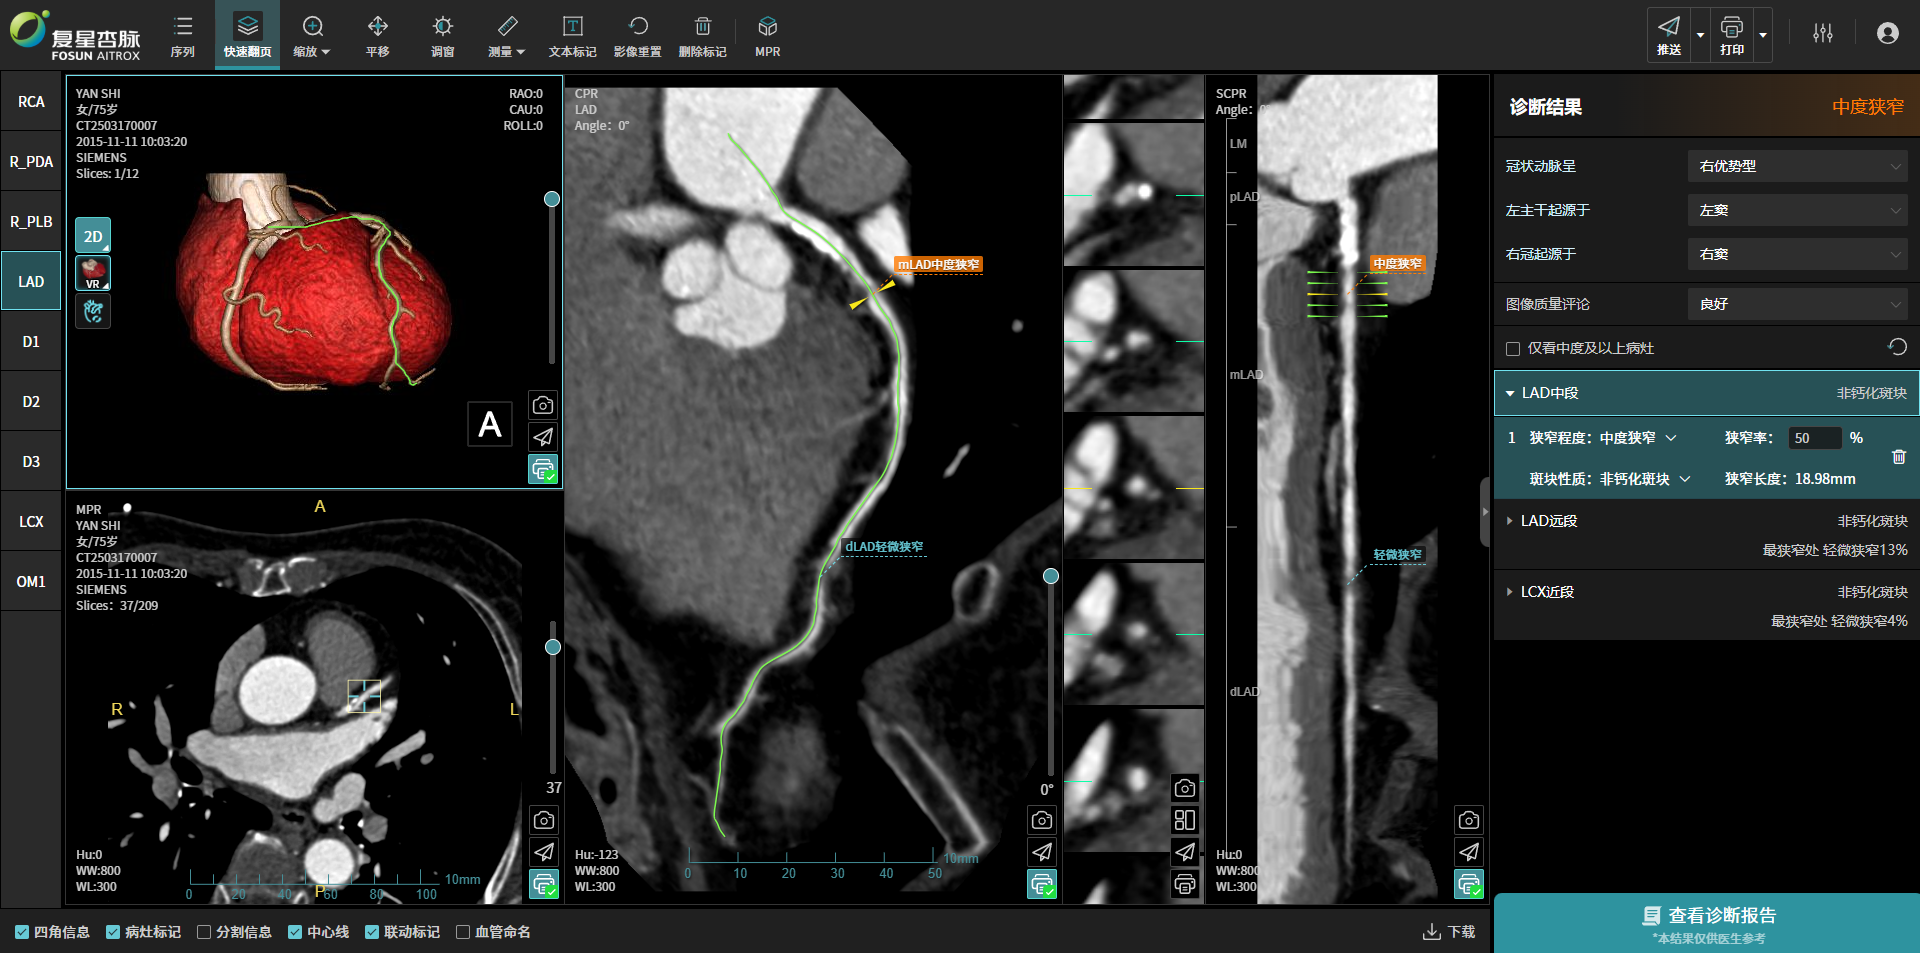
Task: Download results with 下载 icon
Action: point(1449,932)
